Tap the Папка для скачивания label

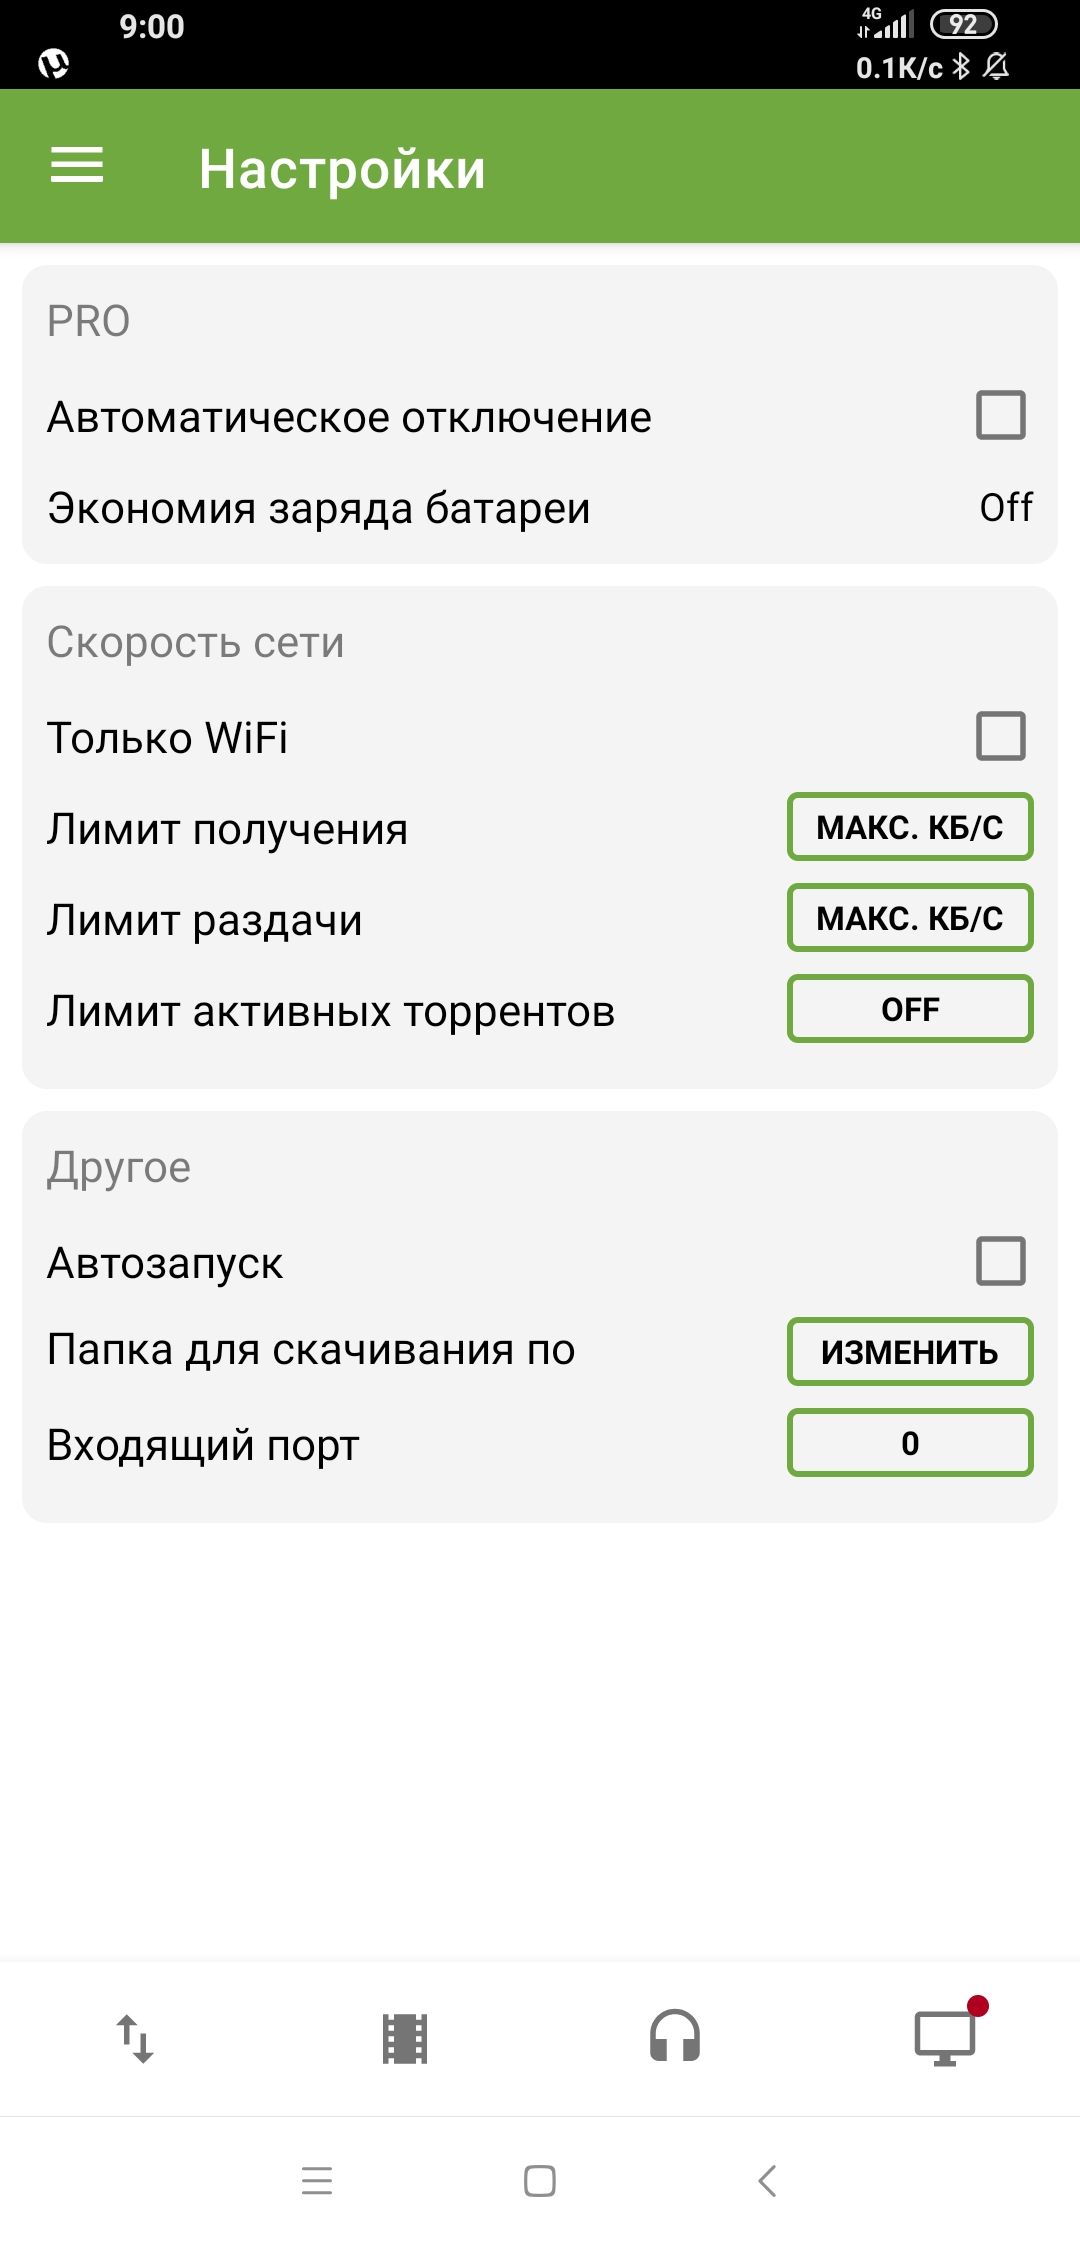click(x=311, y=1350)
